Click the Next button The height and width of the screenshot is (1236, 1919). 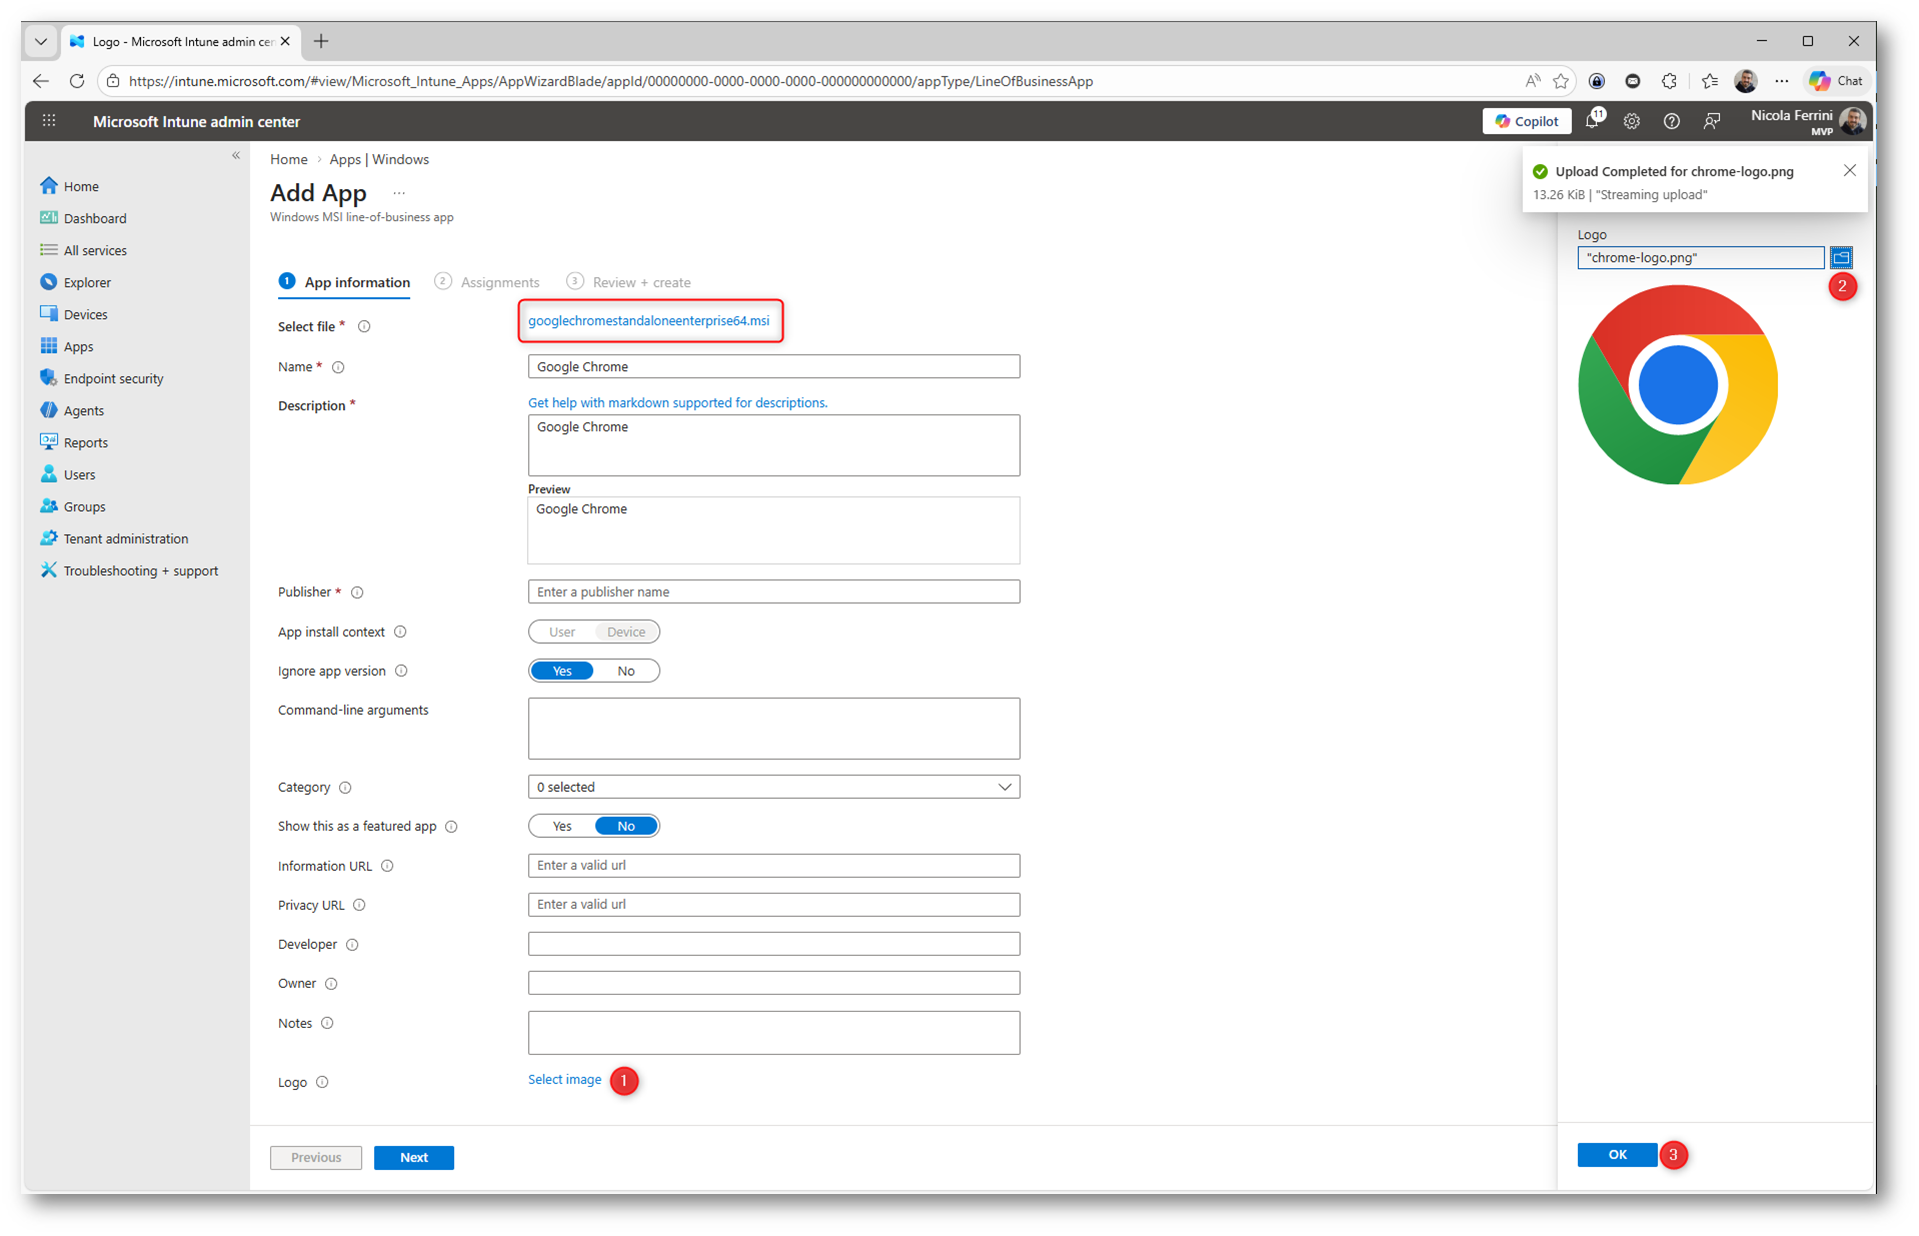tap(413, 1157)
